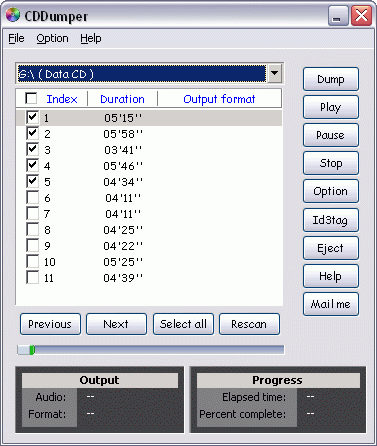Go to Previous track button
The width and height of the screenshot is (377, 446).
[50, 324]
